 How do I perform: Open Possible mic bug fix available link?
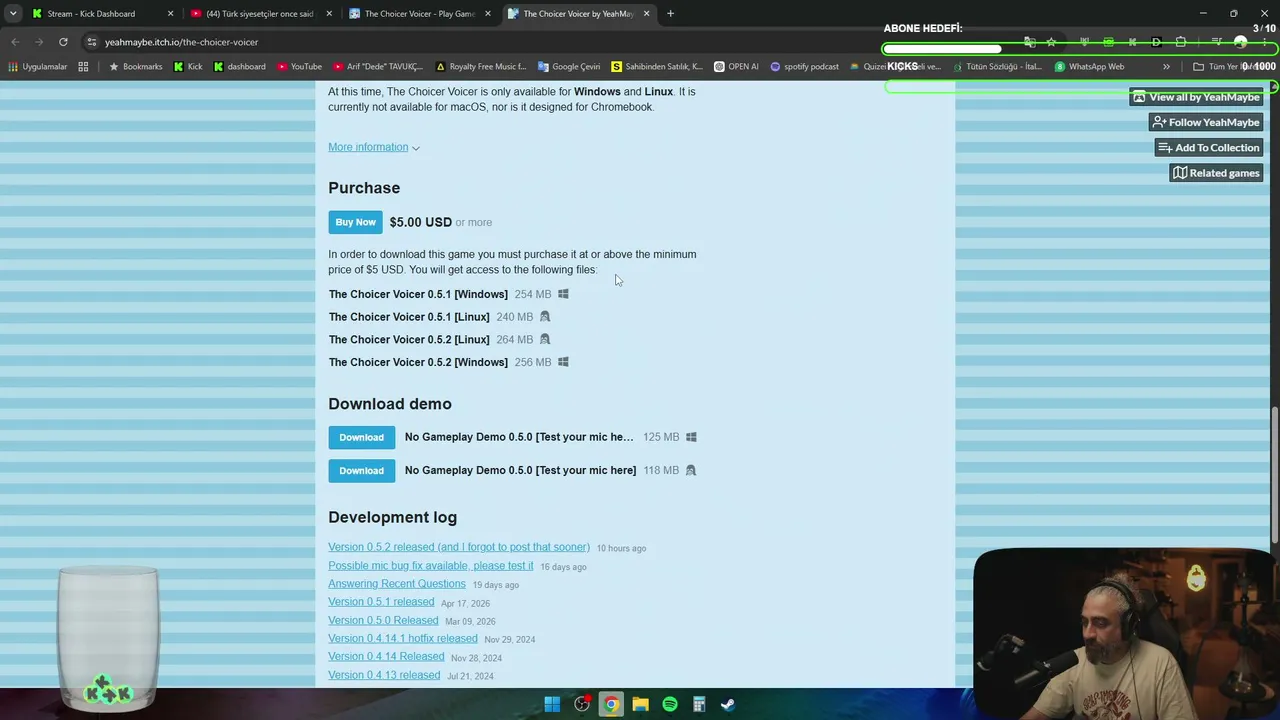[x=431, y=566]
